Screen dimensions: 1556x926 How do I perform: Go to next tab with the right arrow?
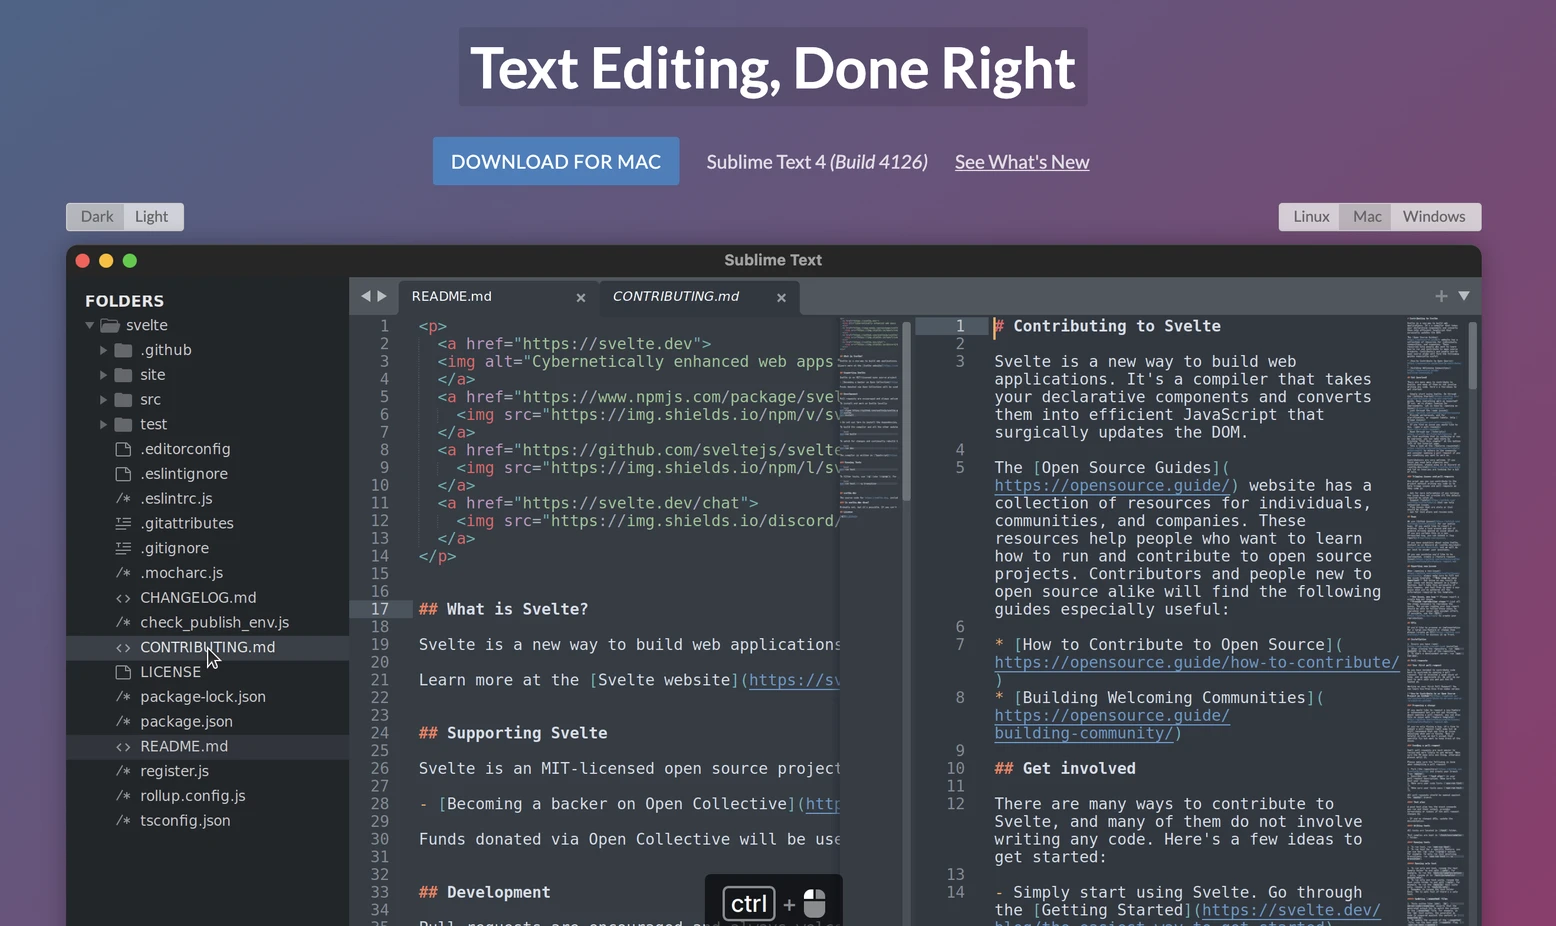[382, 296]
